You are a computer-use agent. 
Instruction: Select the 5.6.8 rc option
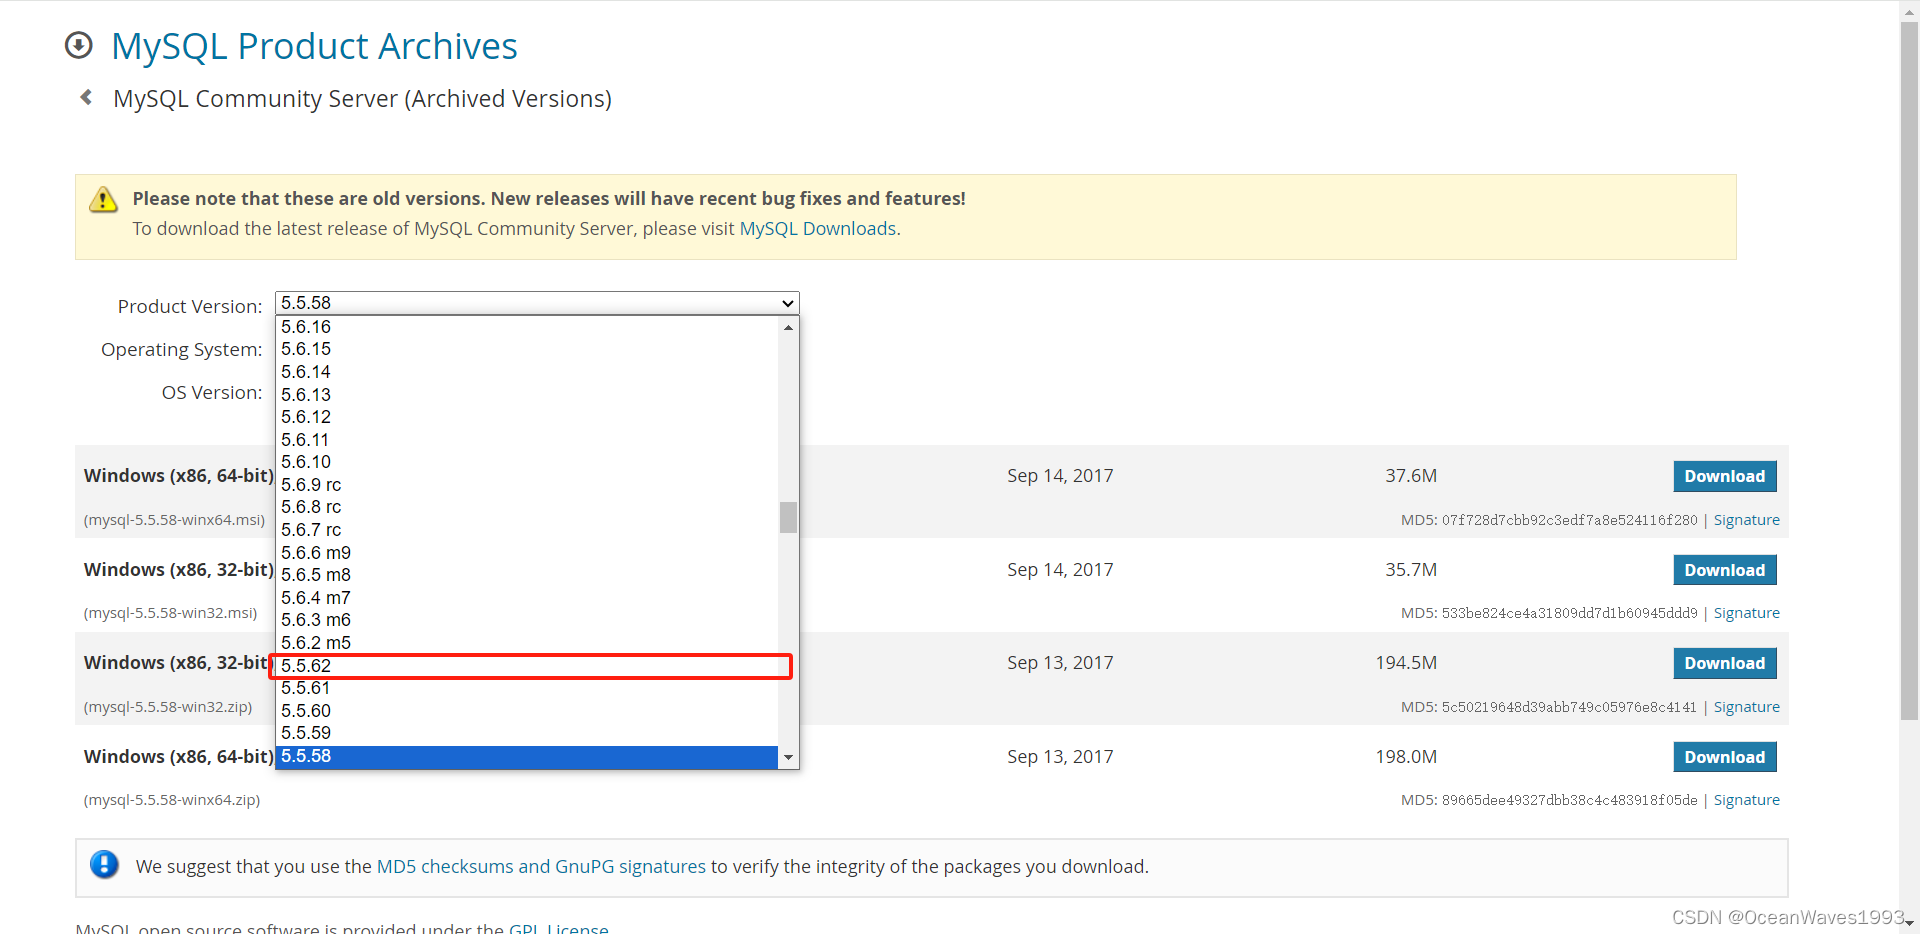pos(527,507)
